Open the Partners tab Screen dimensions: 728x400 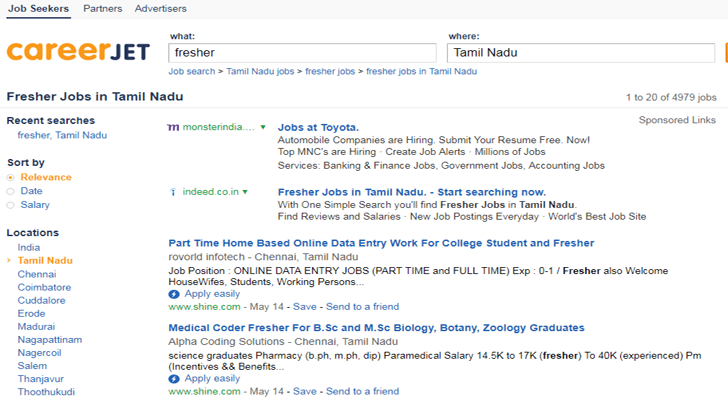click(103, 8)
